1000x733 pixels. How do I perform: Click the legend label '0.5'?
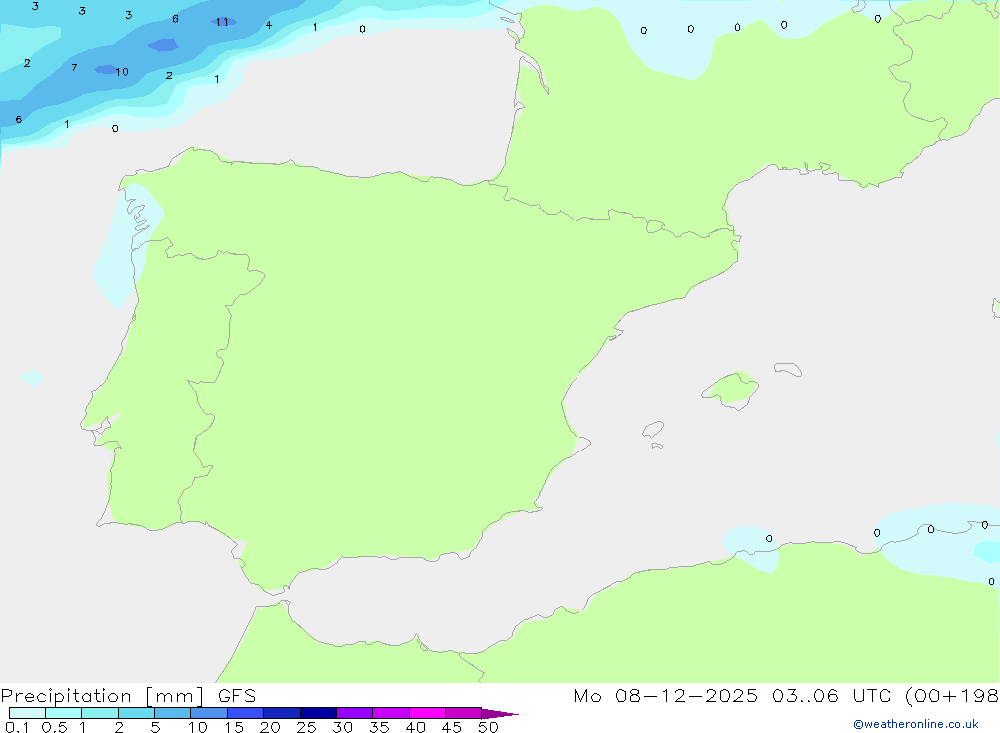coord(55,727)
